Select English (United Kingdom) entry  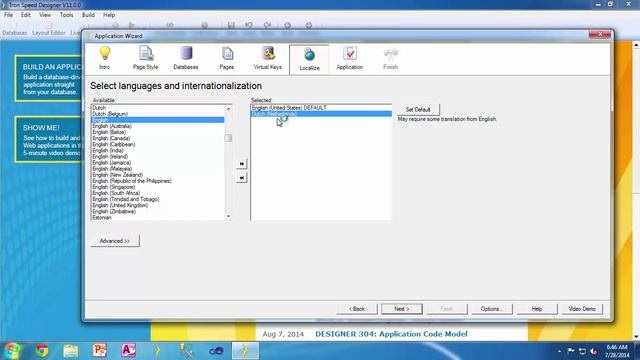pyautogui.click(x=158, y=205)
